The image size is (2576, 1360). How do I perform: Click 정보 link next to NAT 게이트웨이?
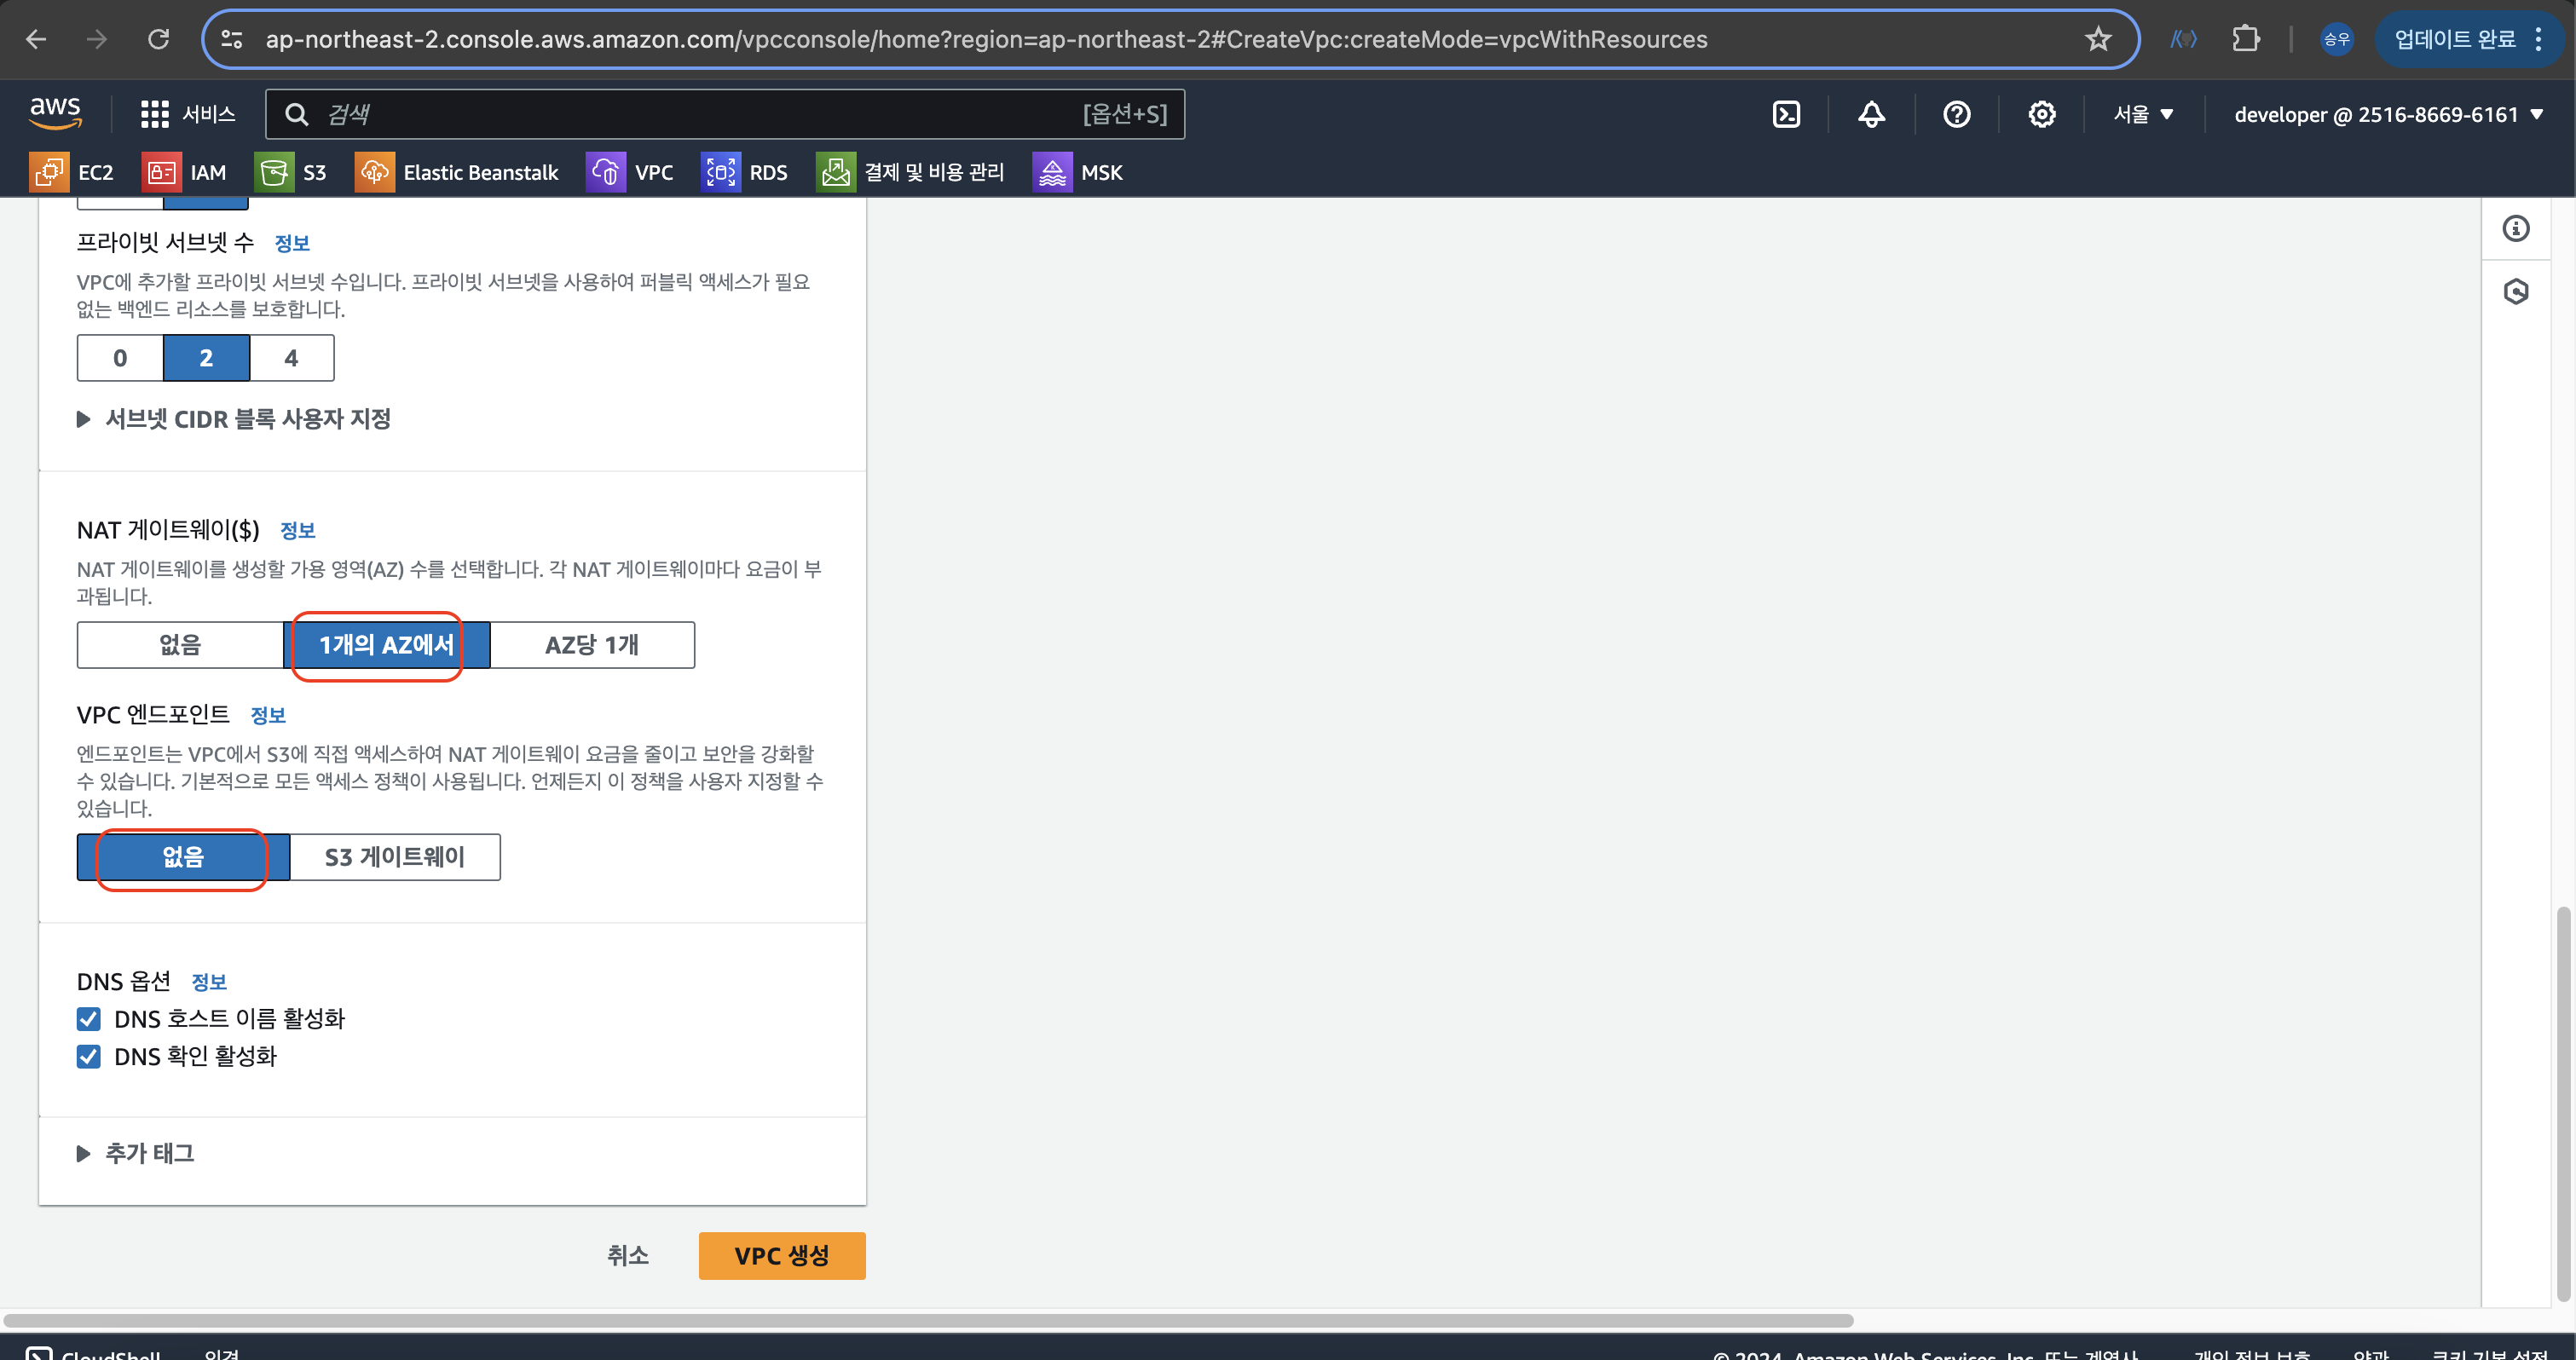pos(297,530)
